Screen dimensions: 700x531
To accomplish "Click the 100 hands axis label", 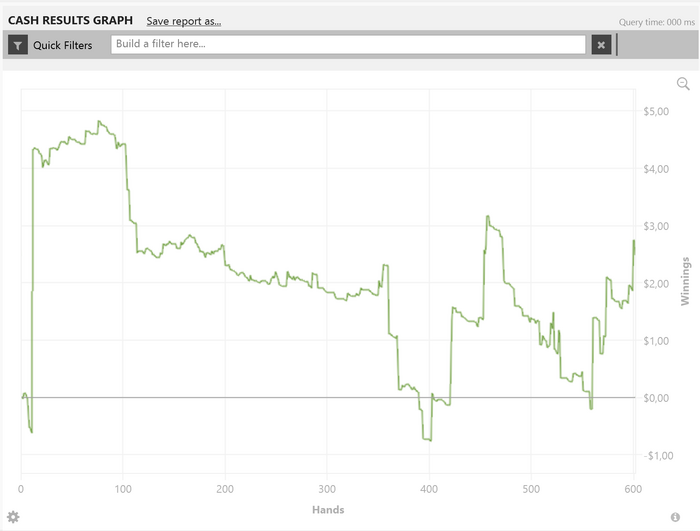I will [123, 489].
